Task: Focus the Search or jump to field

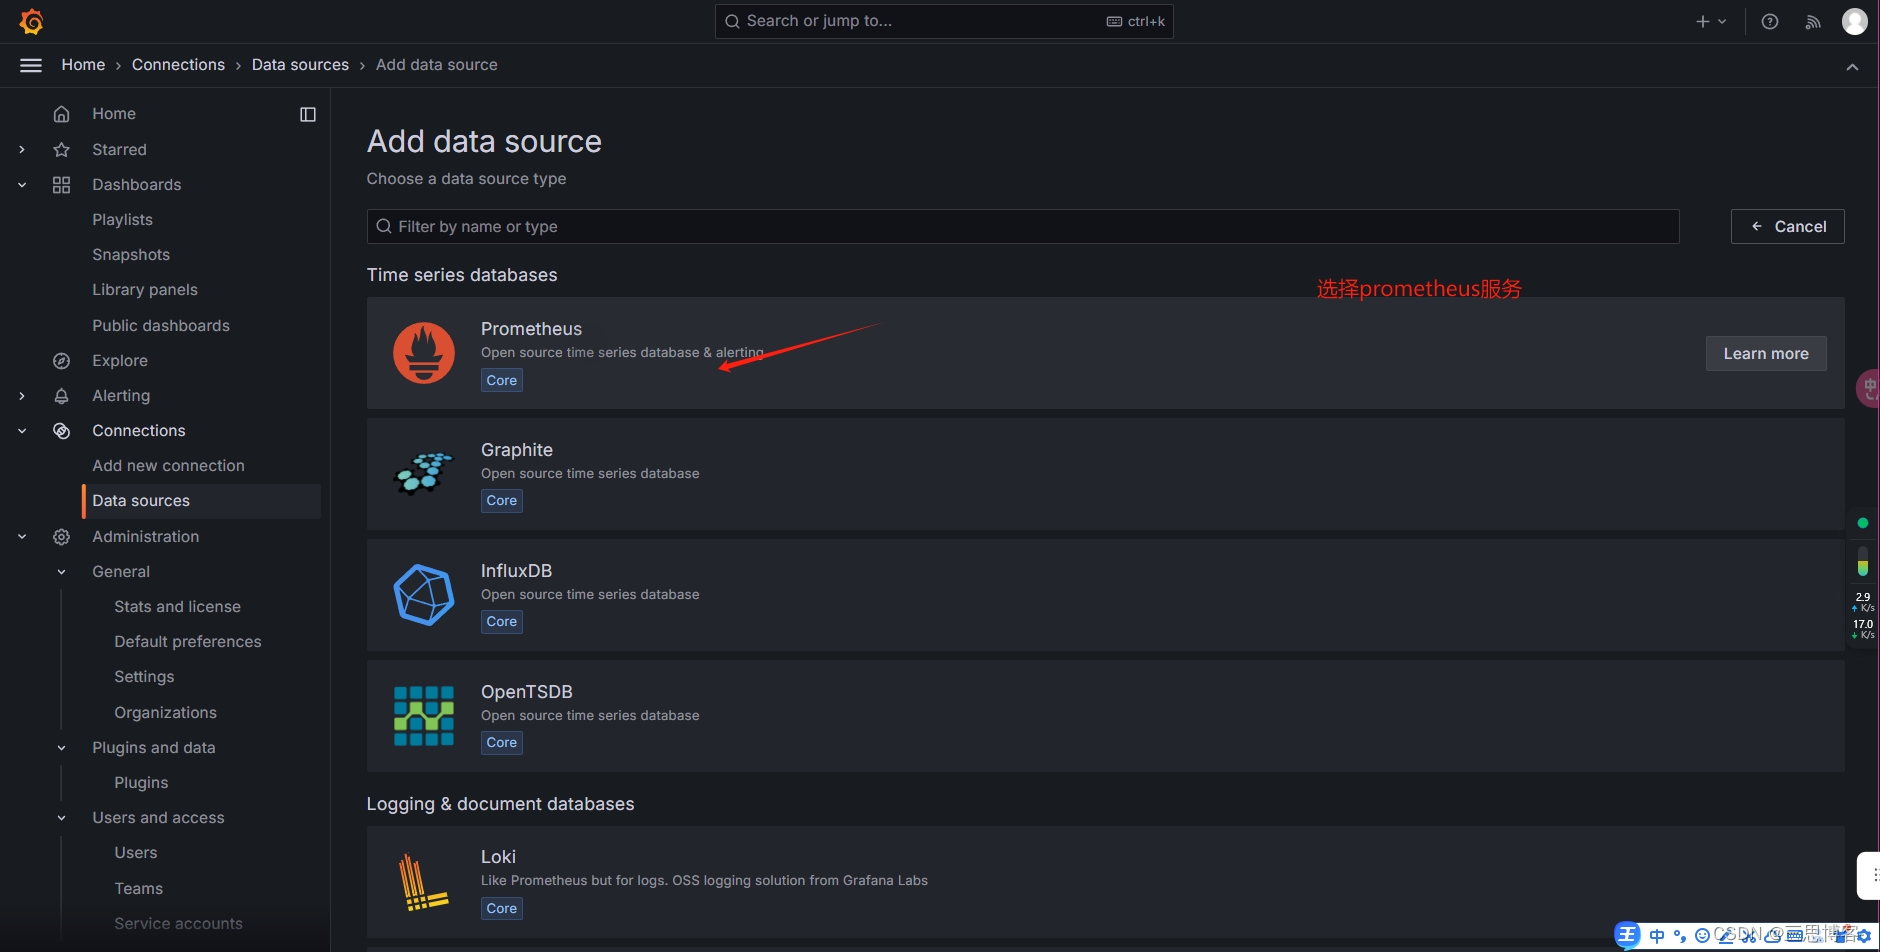Action: [944, 21]
